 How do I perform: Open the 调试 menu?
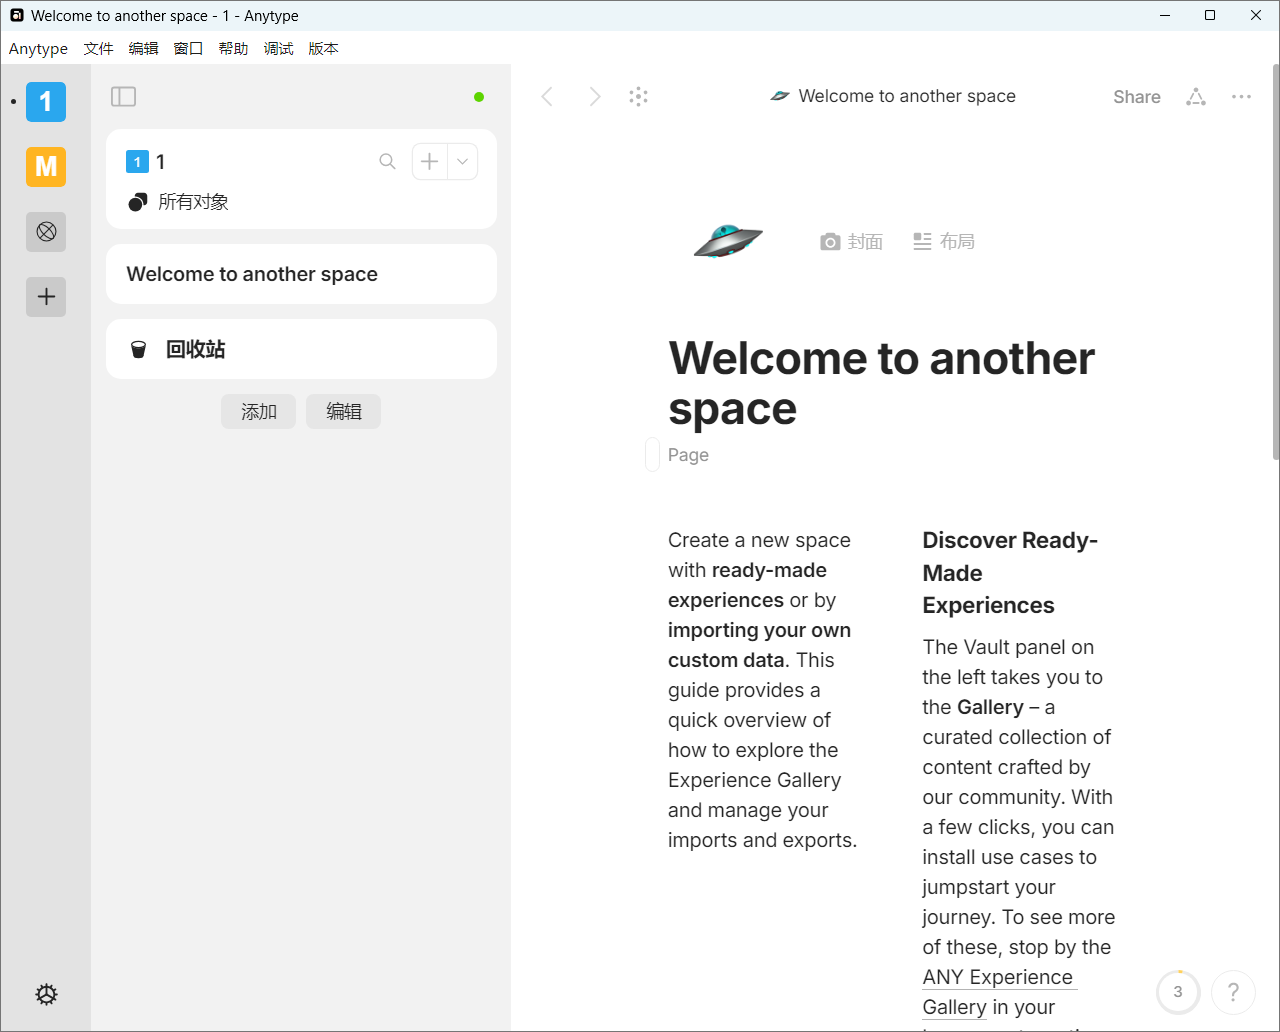tap(279, 48)
